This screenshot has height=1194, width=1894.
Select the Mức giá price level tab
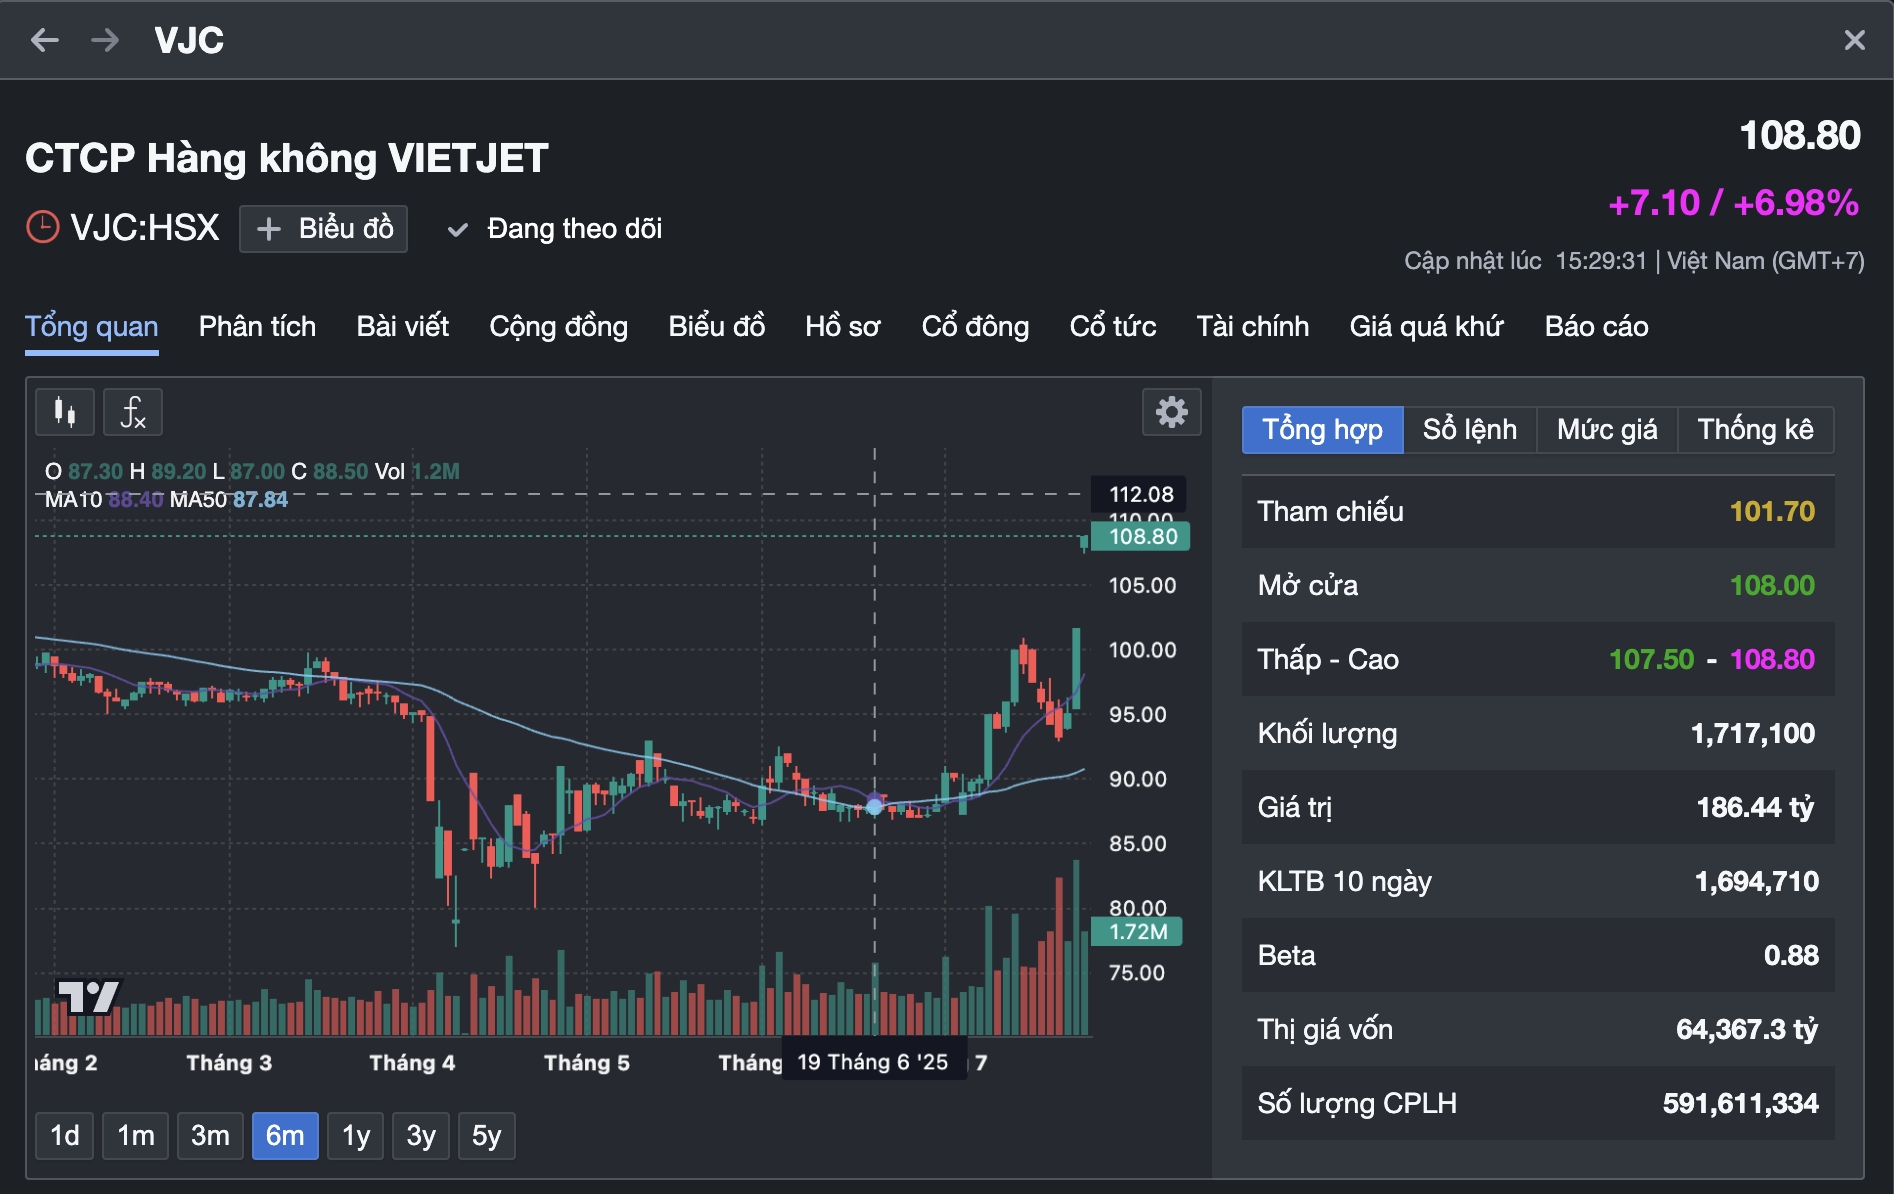tap(1606, 430)
